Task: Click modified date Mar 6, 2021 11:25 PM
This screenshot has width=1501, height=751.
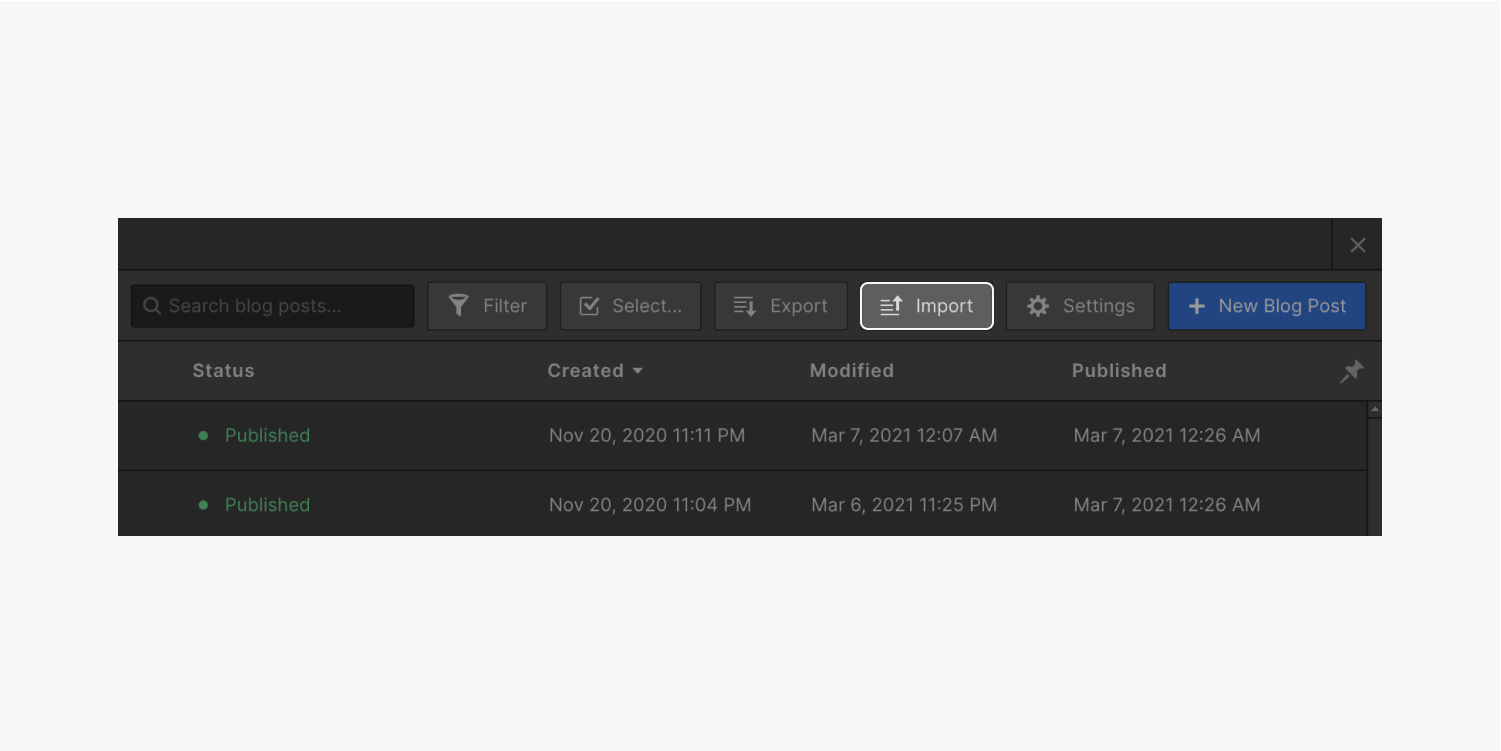Action: 904,505
